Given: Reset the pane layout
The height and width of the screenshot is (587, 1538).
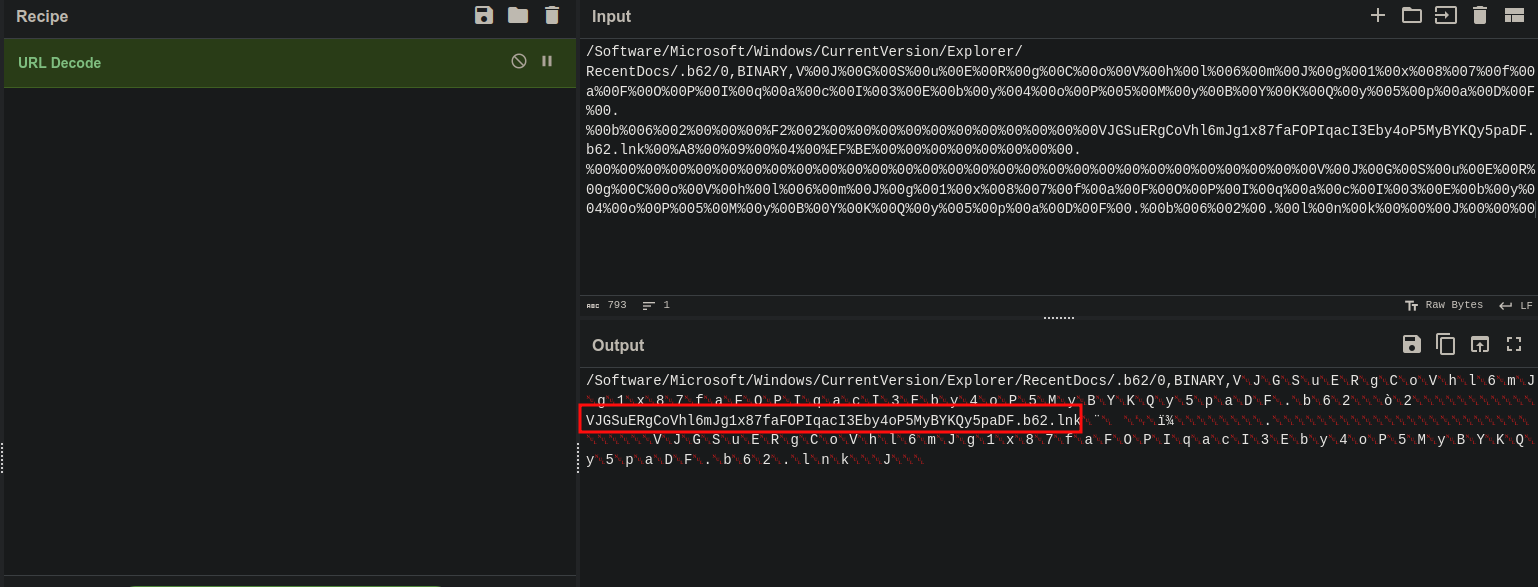Looking at the screenshot, I should [x=1514, y=15].
